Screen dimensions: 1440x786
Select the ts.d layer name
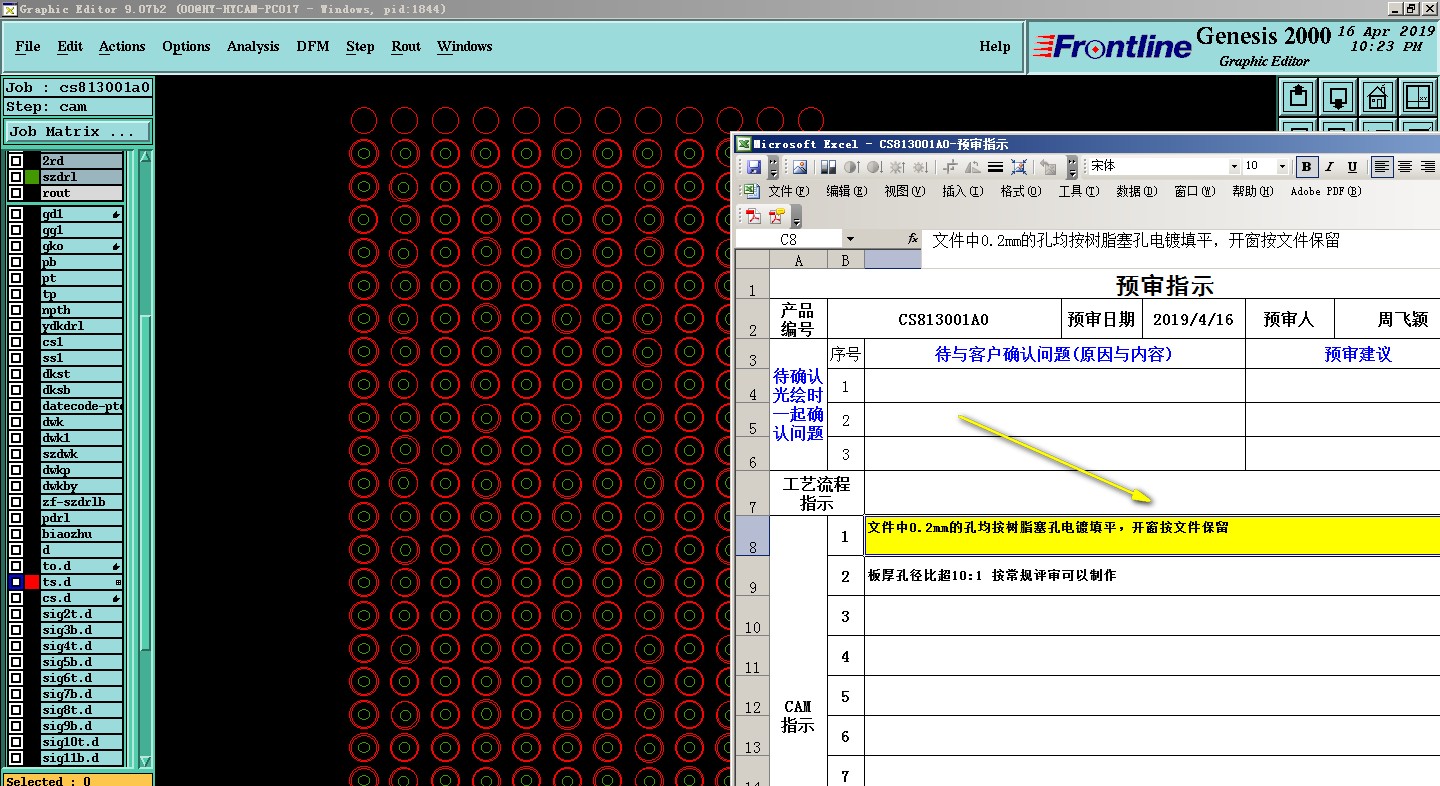point(82,582)
